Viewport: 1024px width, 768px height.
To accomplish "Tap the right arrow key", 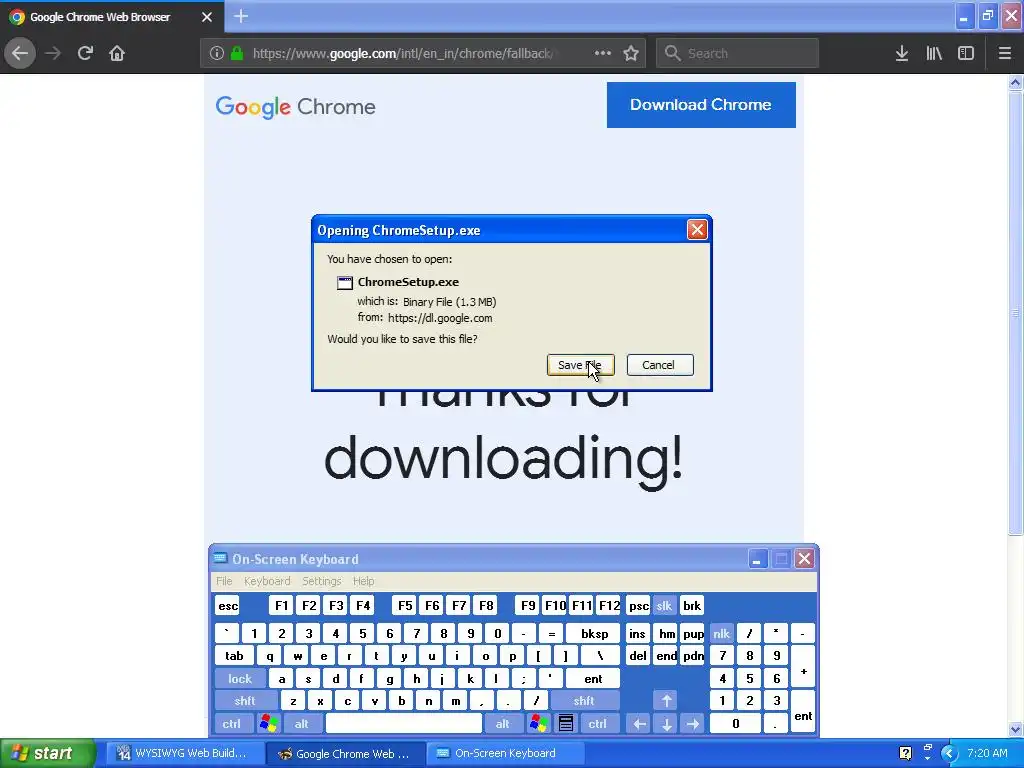I will [693, 724].
